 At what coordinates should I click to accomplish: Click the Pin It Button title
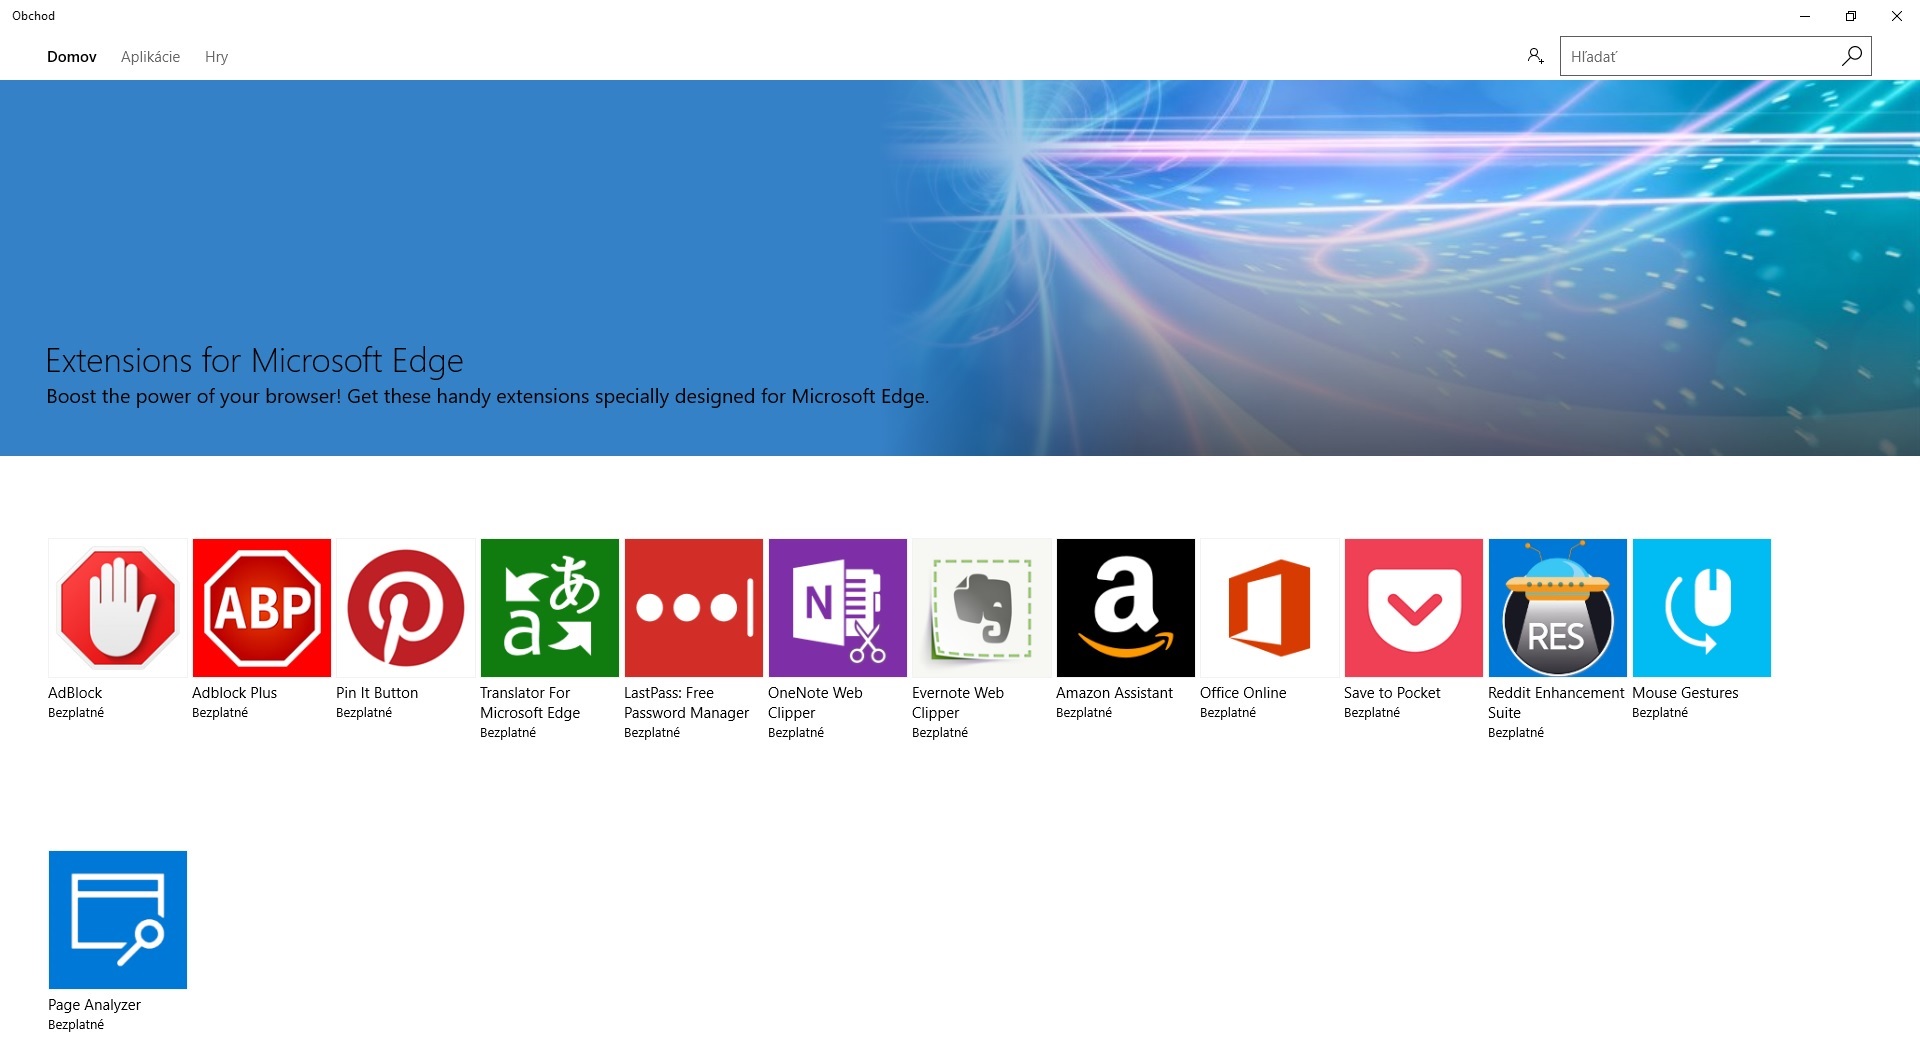[x=377, y=693]
